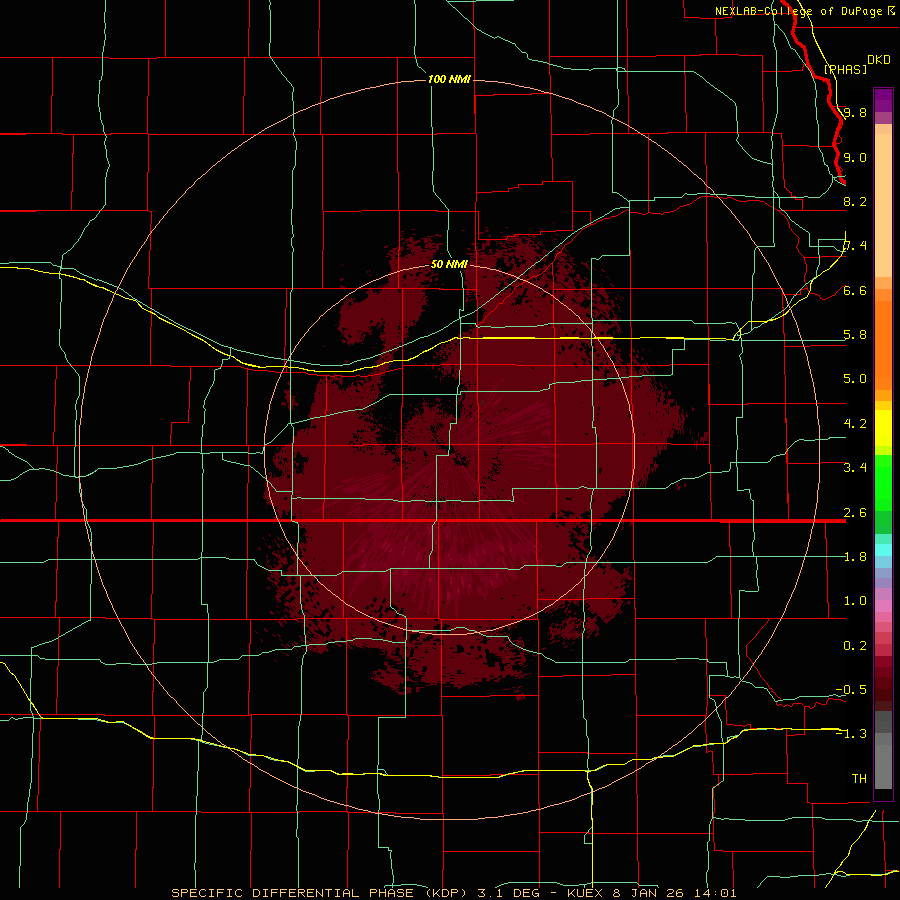Click the SPECIFIC DIFFERENTIAL PHASE caption text
900x900 pixels.
(x=292, y=893)
